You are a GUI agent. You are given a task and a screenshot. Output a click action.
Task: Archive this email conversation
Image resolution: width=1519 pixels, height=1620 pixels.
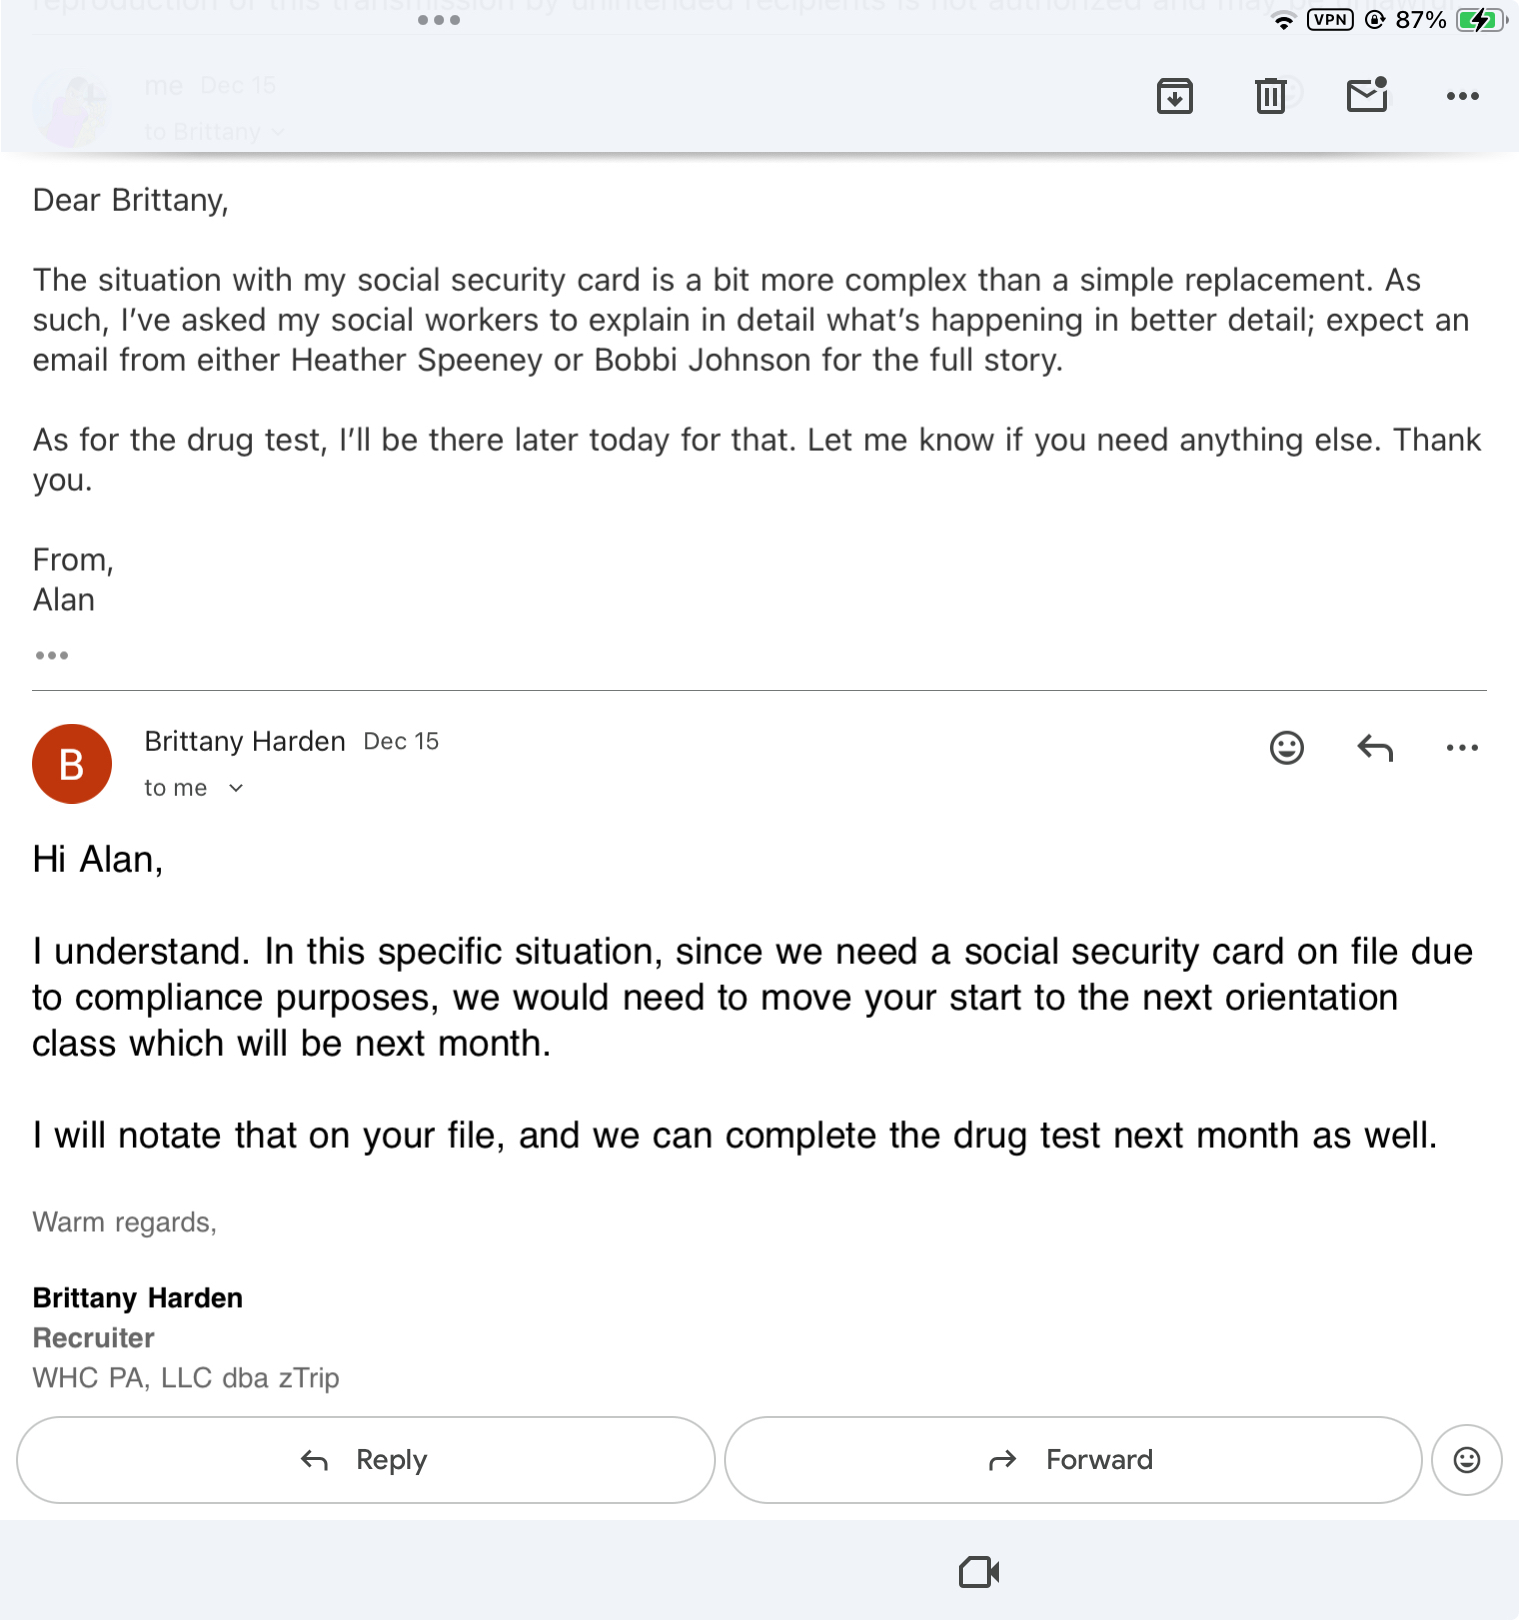1174,96
